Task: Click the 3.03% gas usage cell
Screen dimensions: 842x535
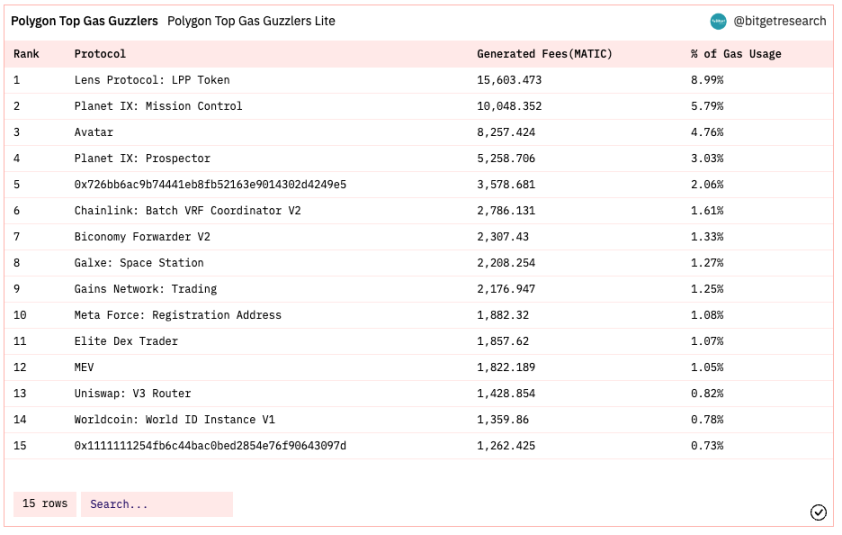Action: [707, 158]
